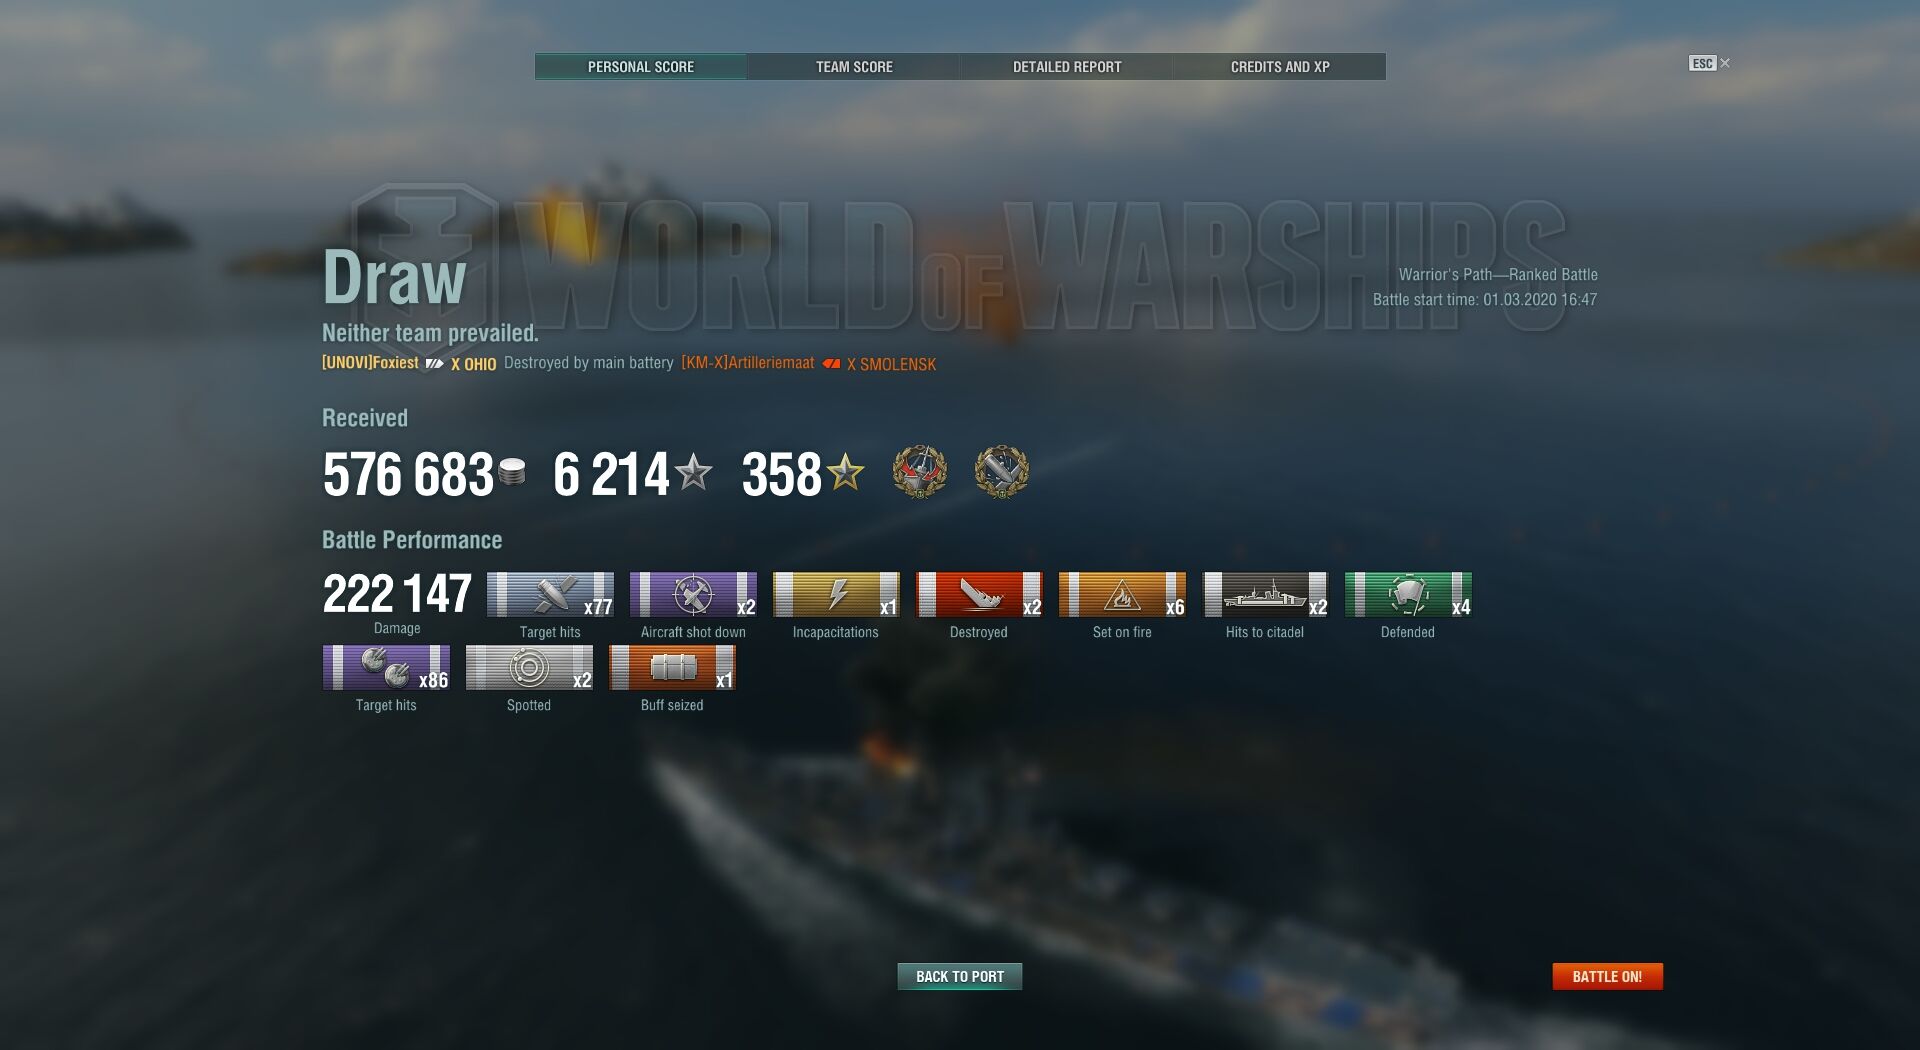
Task: Click the Defended ribbon icon
Action: click(1408, 595)
